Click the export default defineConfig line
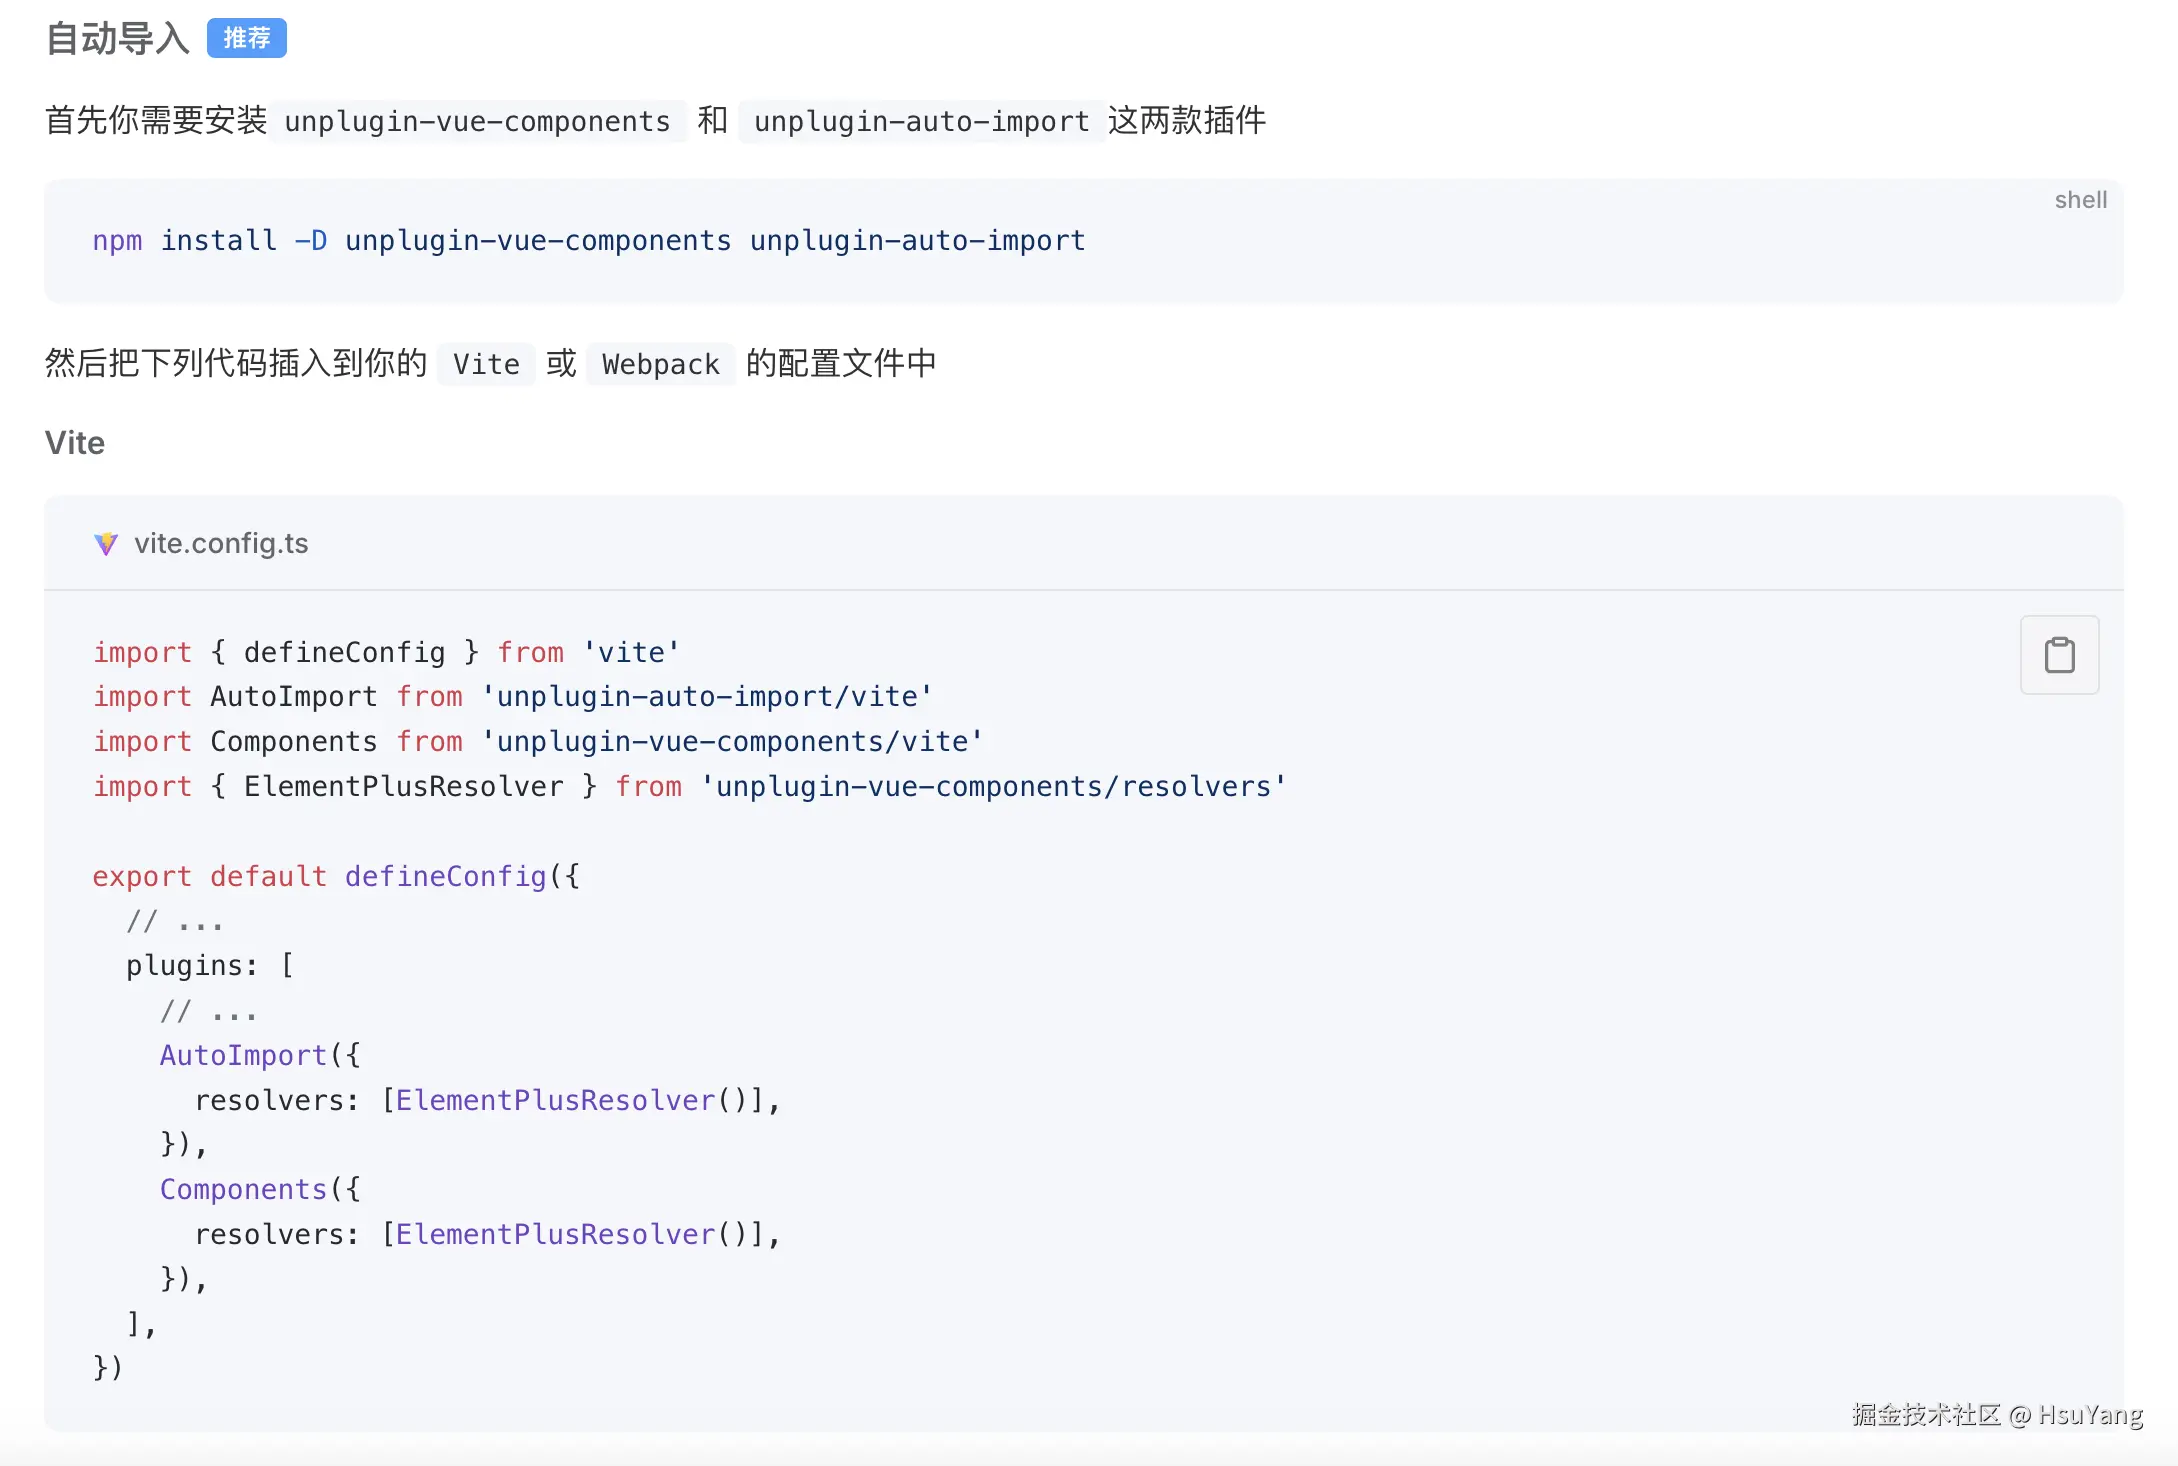 (336, 876)
